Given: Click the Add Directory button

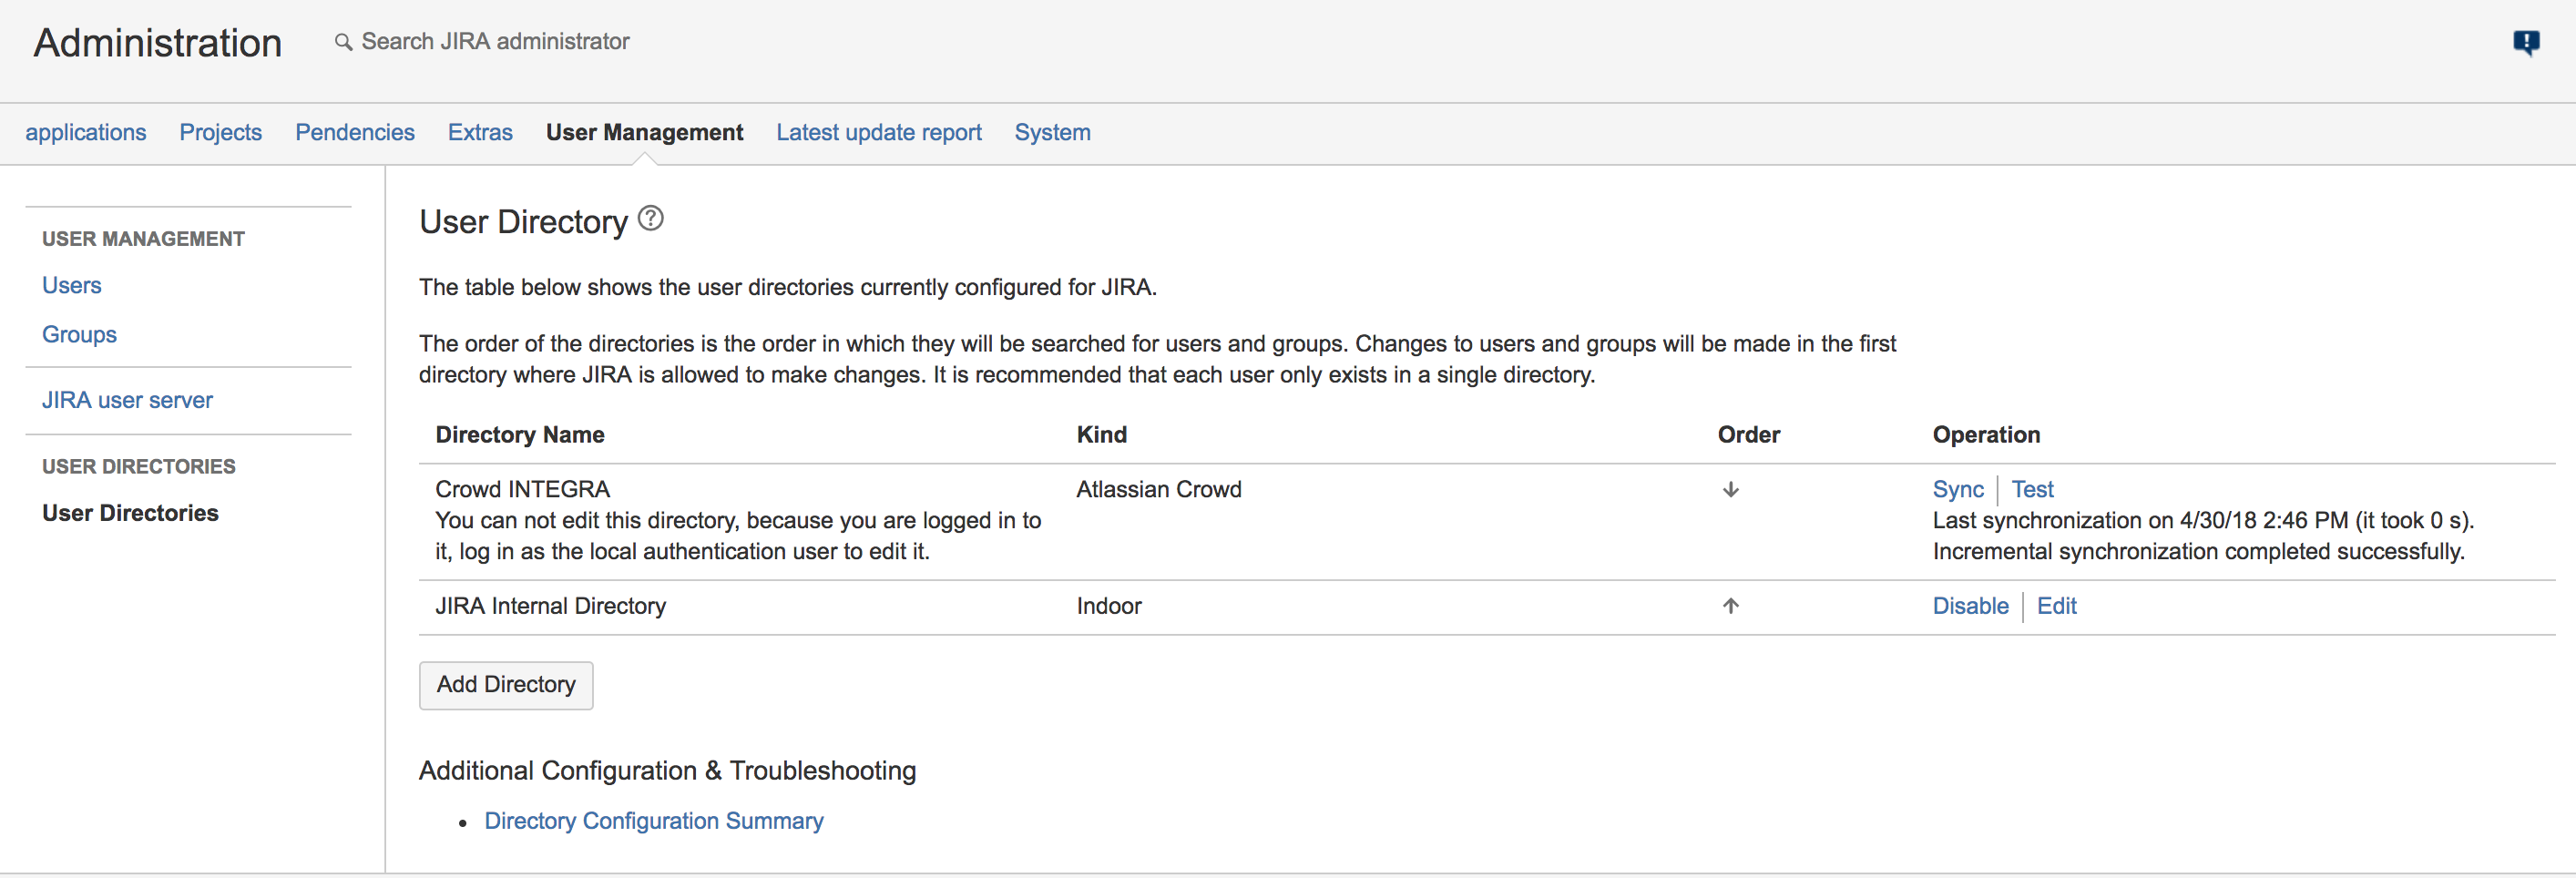Looking at the screenshot, I should [x=506, y=685].
